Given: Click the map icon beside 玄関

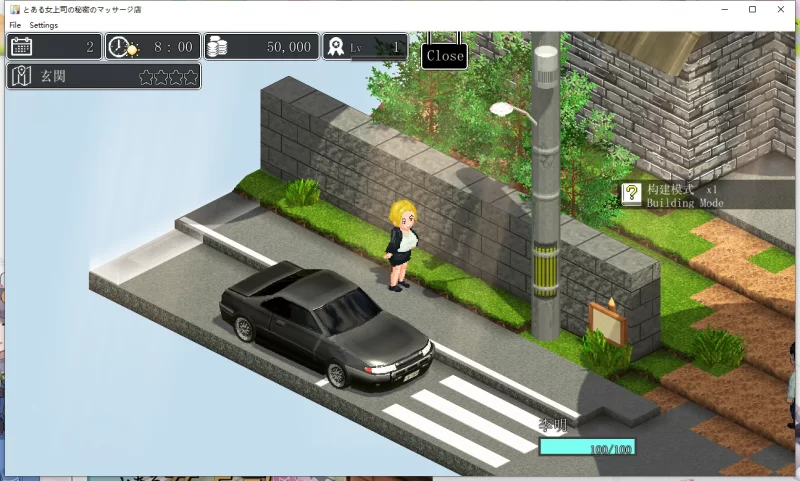Looking at the screenshot, I should point(21,77).
